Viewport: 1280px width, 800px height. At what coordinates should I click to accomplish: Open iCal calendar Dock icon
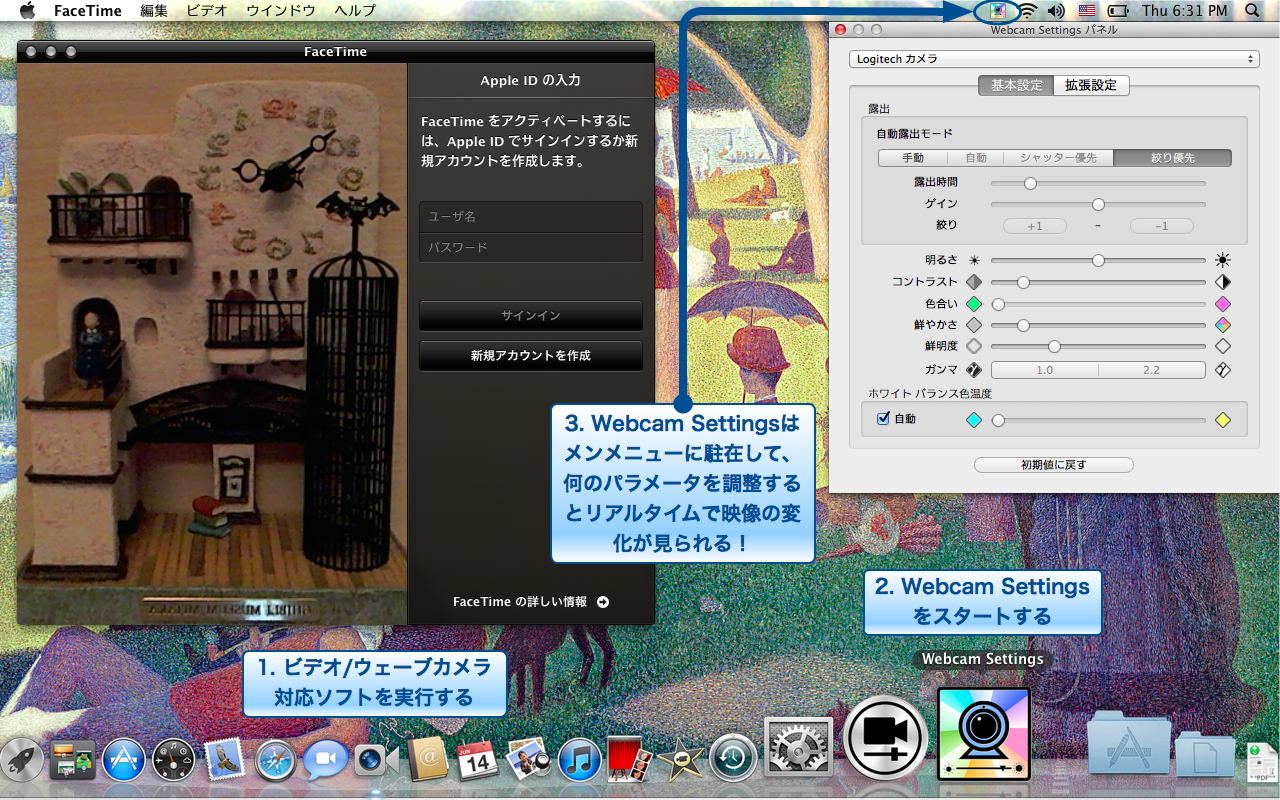(x=478, y=760)
